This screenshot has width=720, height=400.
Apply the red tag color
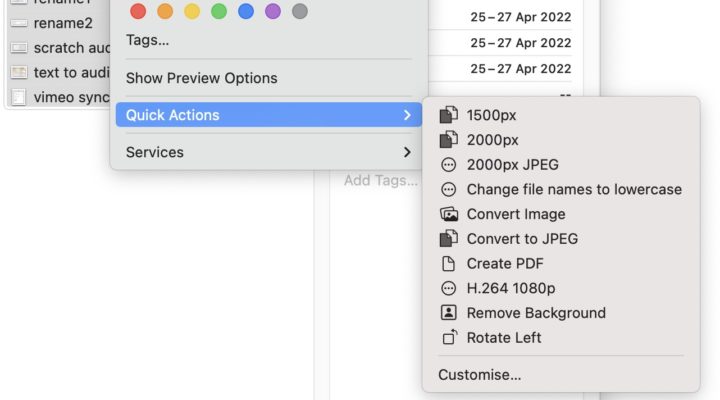(138, 11)
